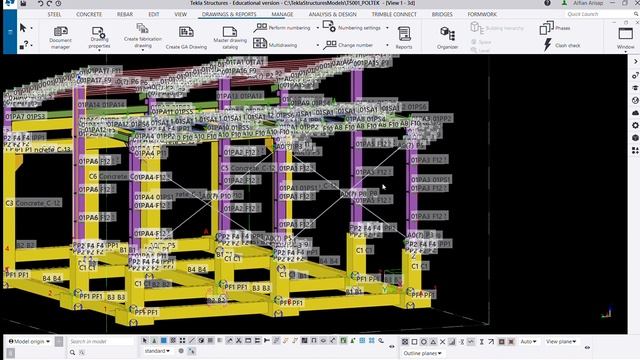Open the blue File menu button
The height and width of the screenshot is (360, 640).
(x=10, y=31)
